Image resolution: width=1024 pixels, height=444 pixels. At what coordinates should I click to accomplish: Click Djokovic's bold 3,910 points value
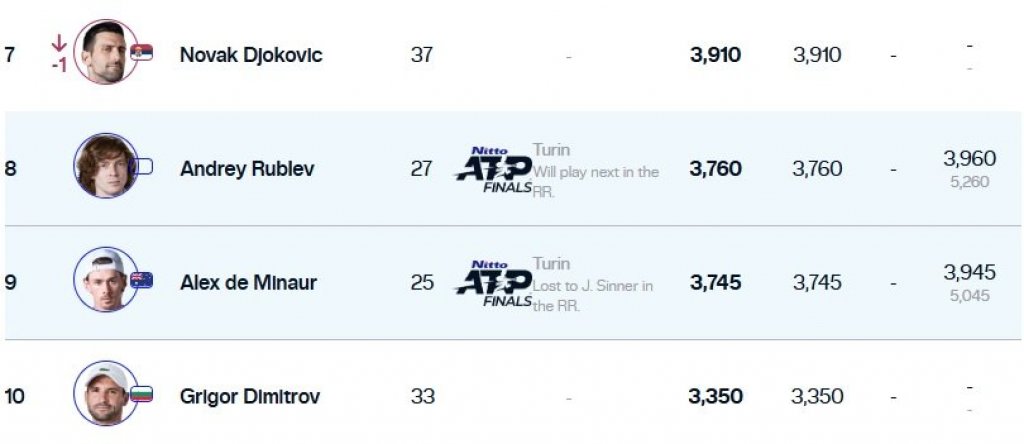click(x=715, y=55)
